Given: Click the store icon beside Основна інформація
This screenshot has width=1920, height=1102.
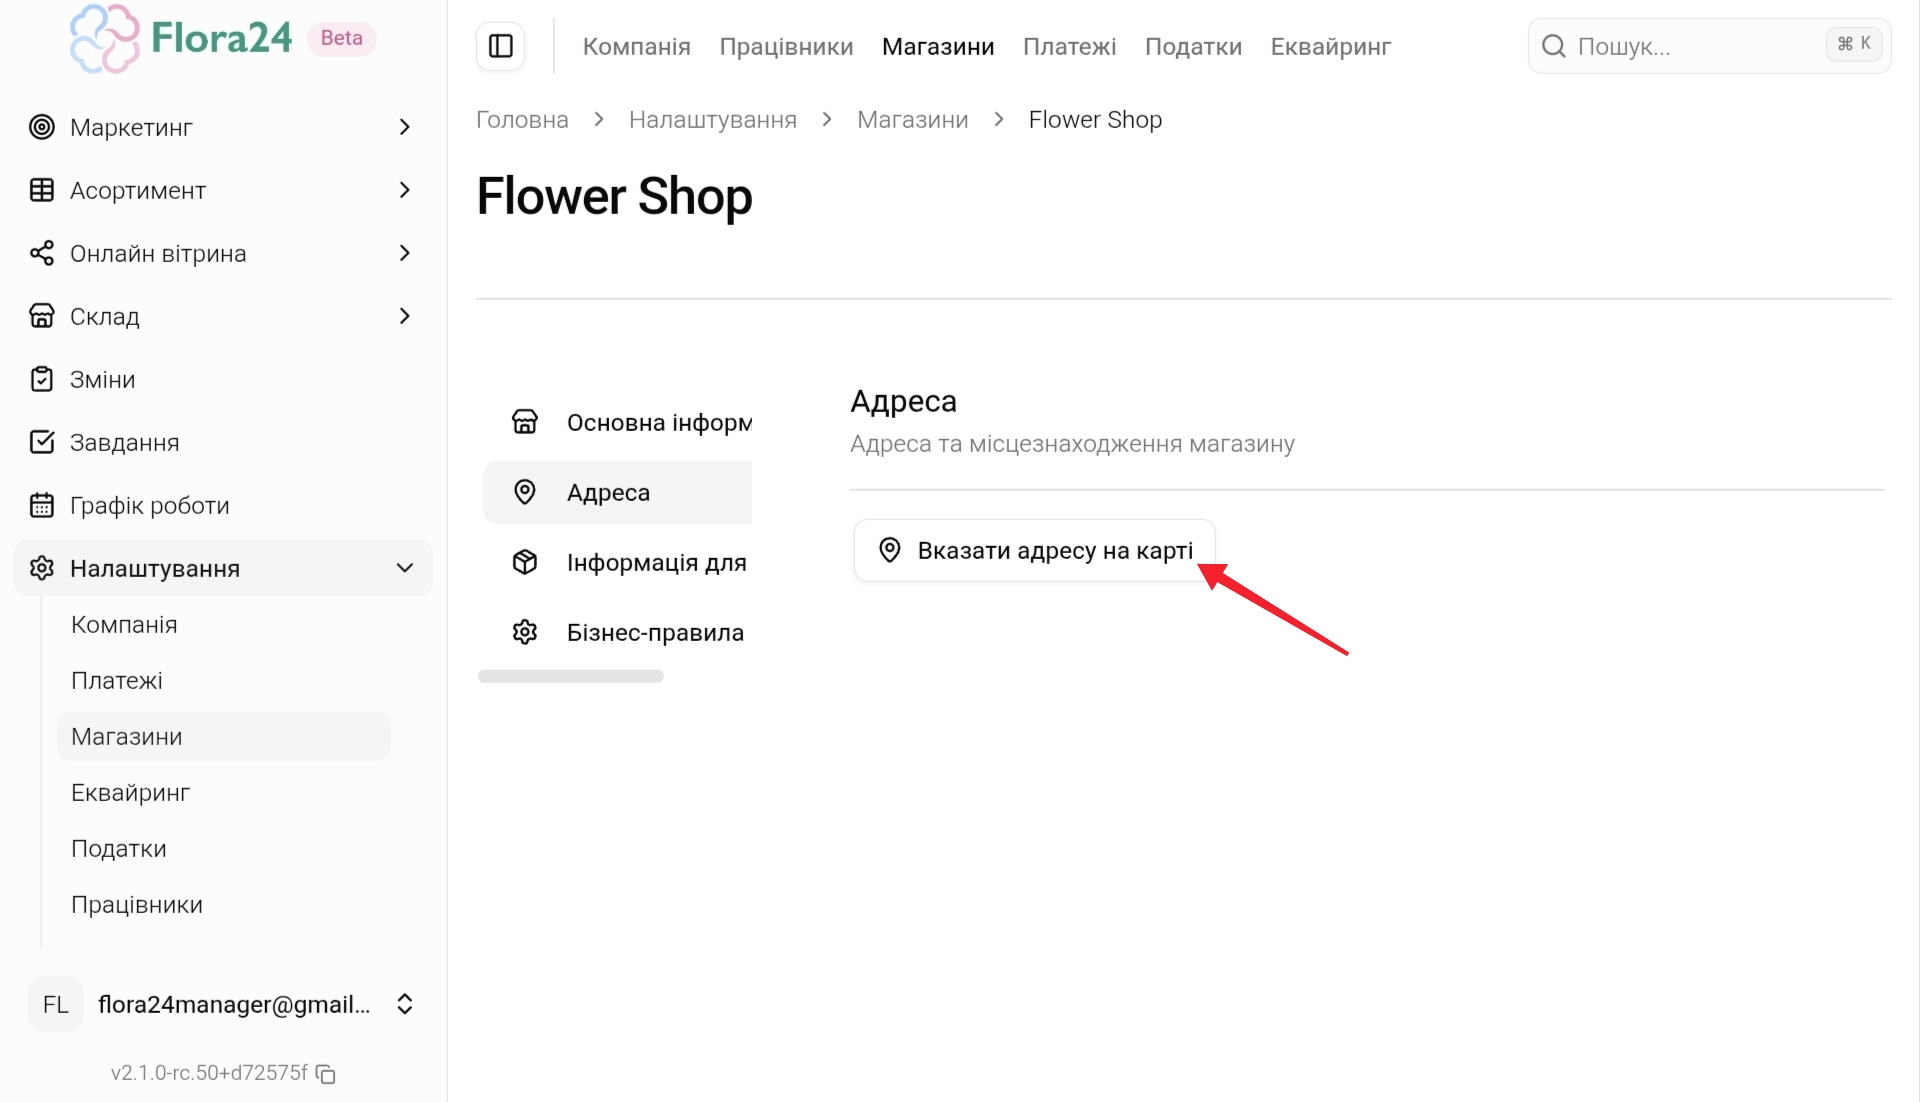Looking at the screenshot, I should 525,422.
